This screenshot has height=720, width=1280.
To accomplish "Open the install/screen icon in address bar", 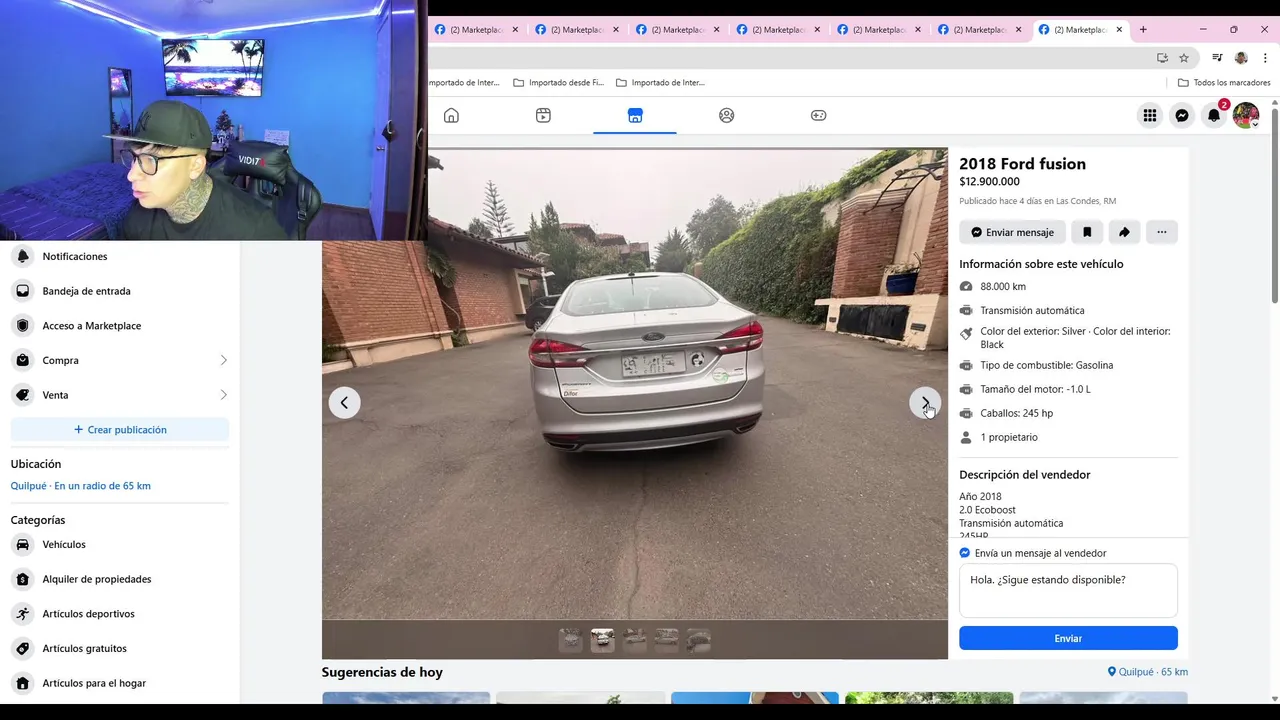I will pos(1162,58).
